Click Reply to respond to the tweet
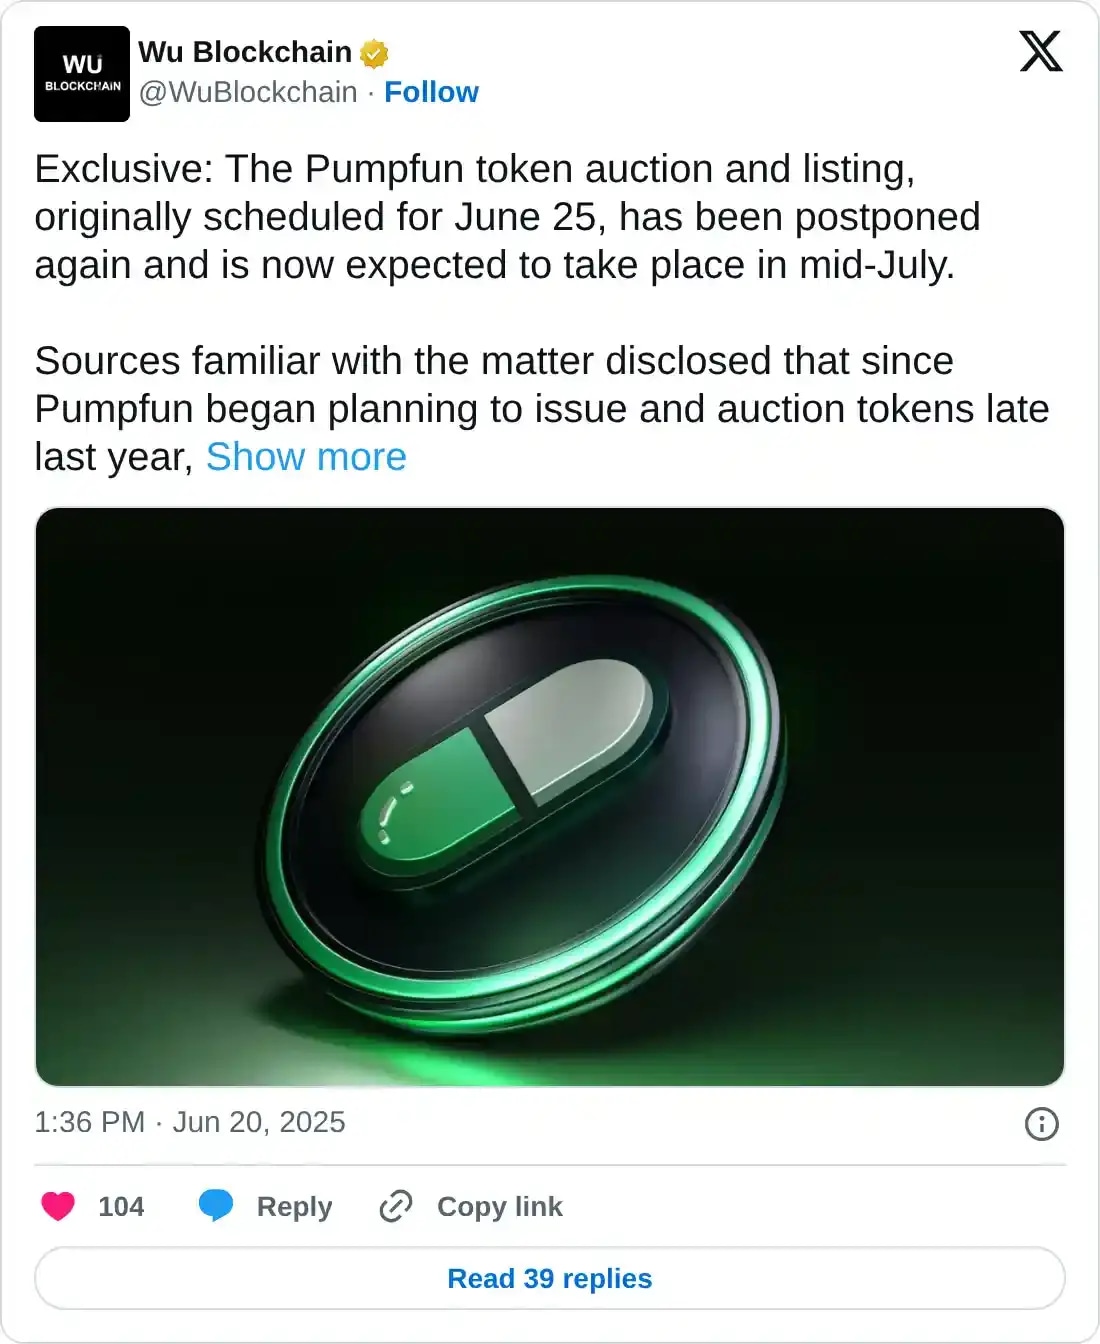This screenshot has height=1344, width=1100. pyautogui.click(x=293, y=1206)
